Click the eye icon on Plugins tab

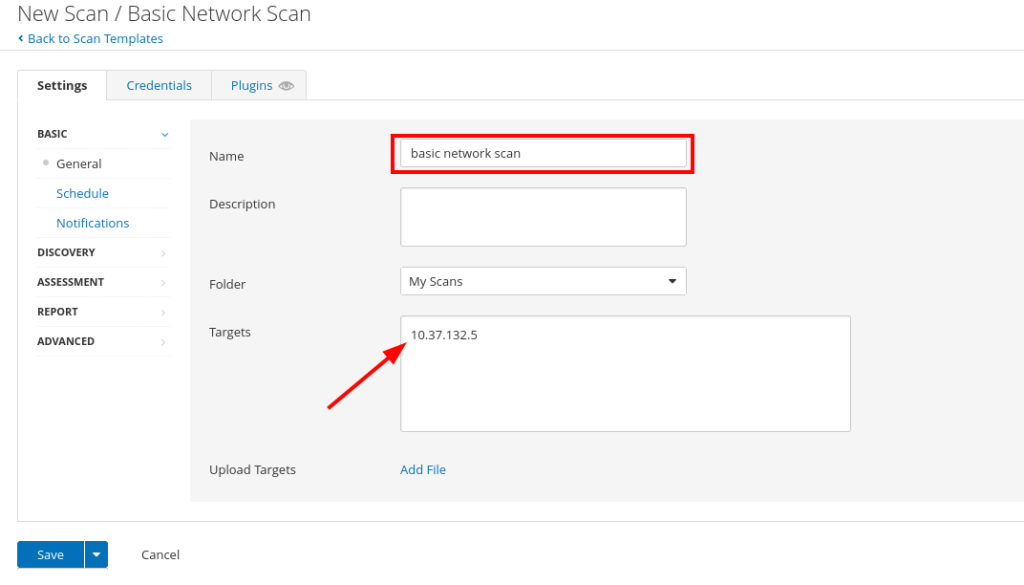pyautogui.click(x=286, y=86)
